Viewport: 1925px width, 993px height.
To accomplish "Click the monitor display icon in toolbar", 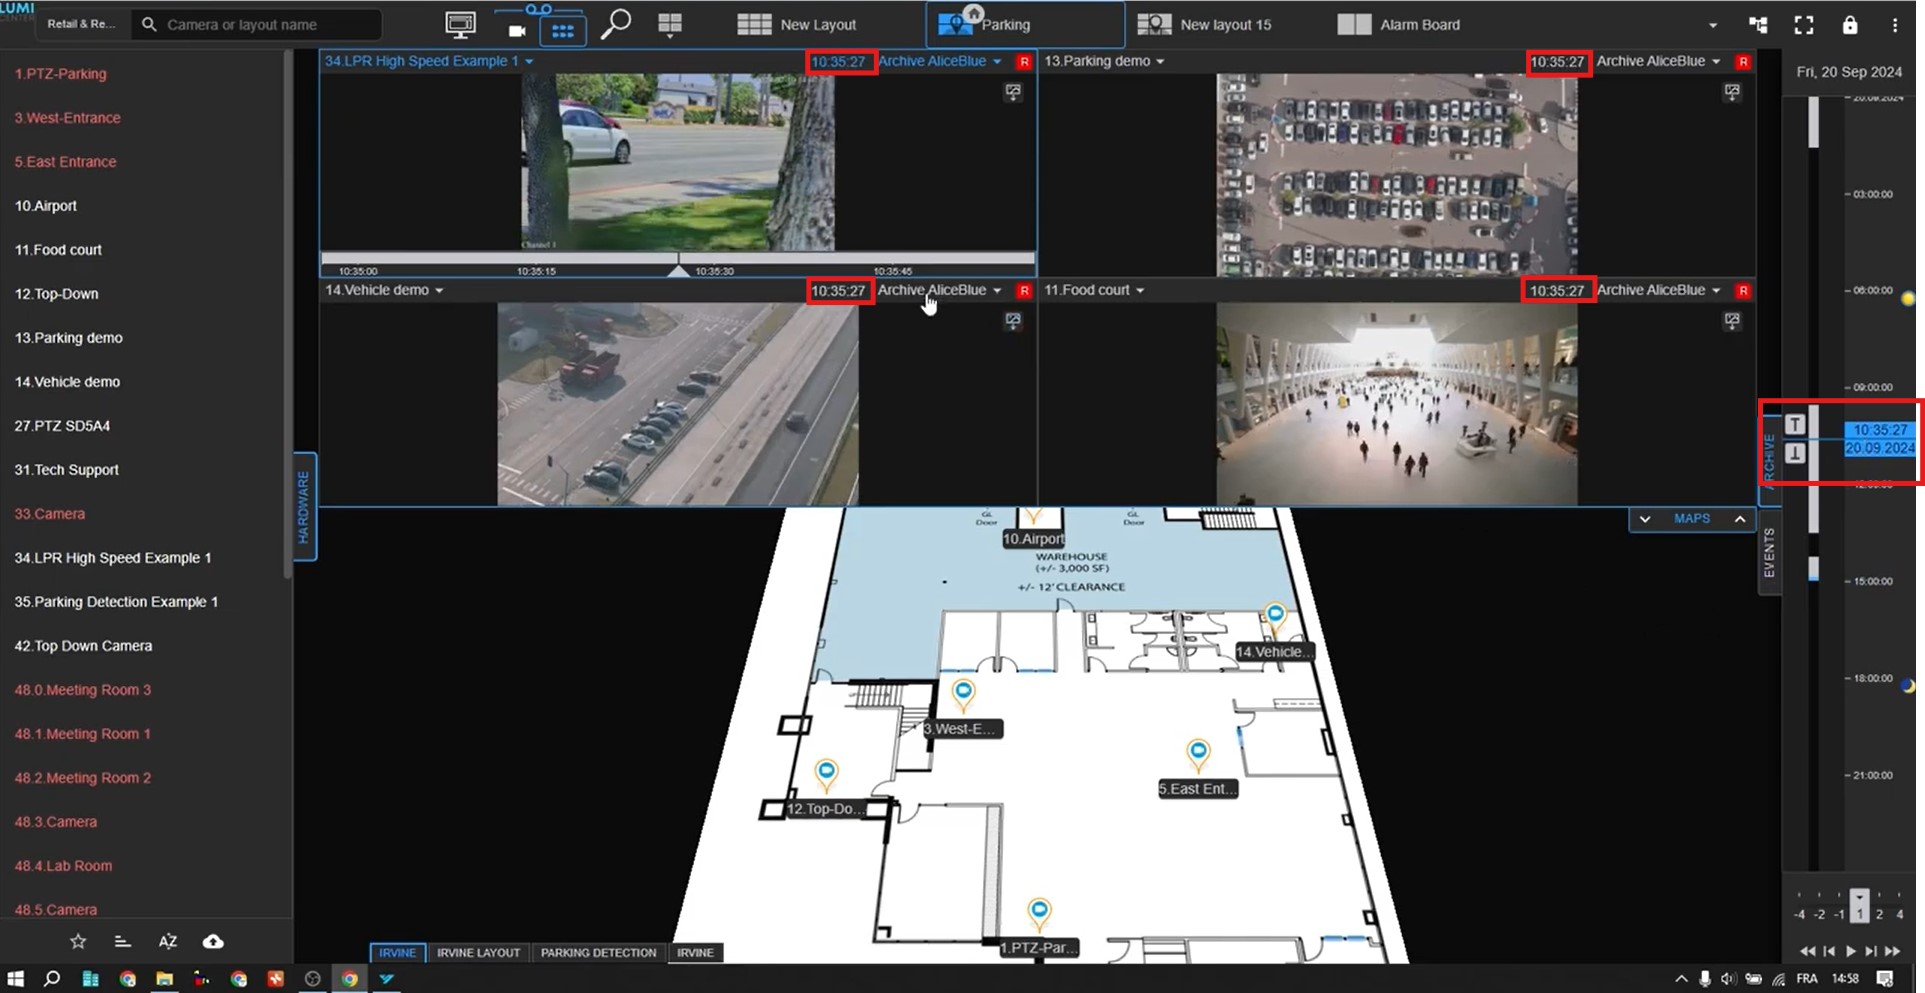I will (x=460, y=25).
